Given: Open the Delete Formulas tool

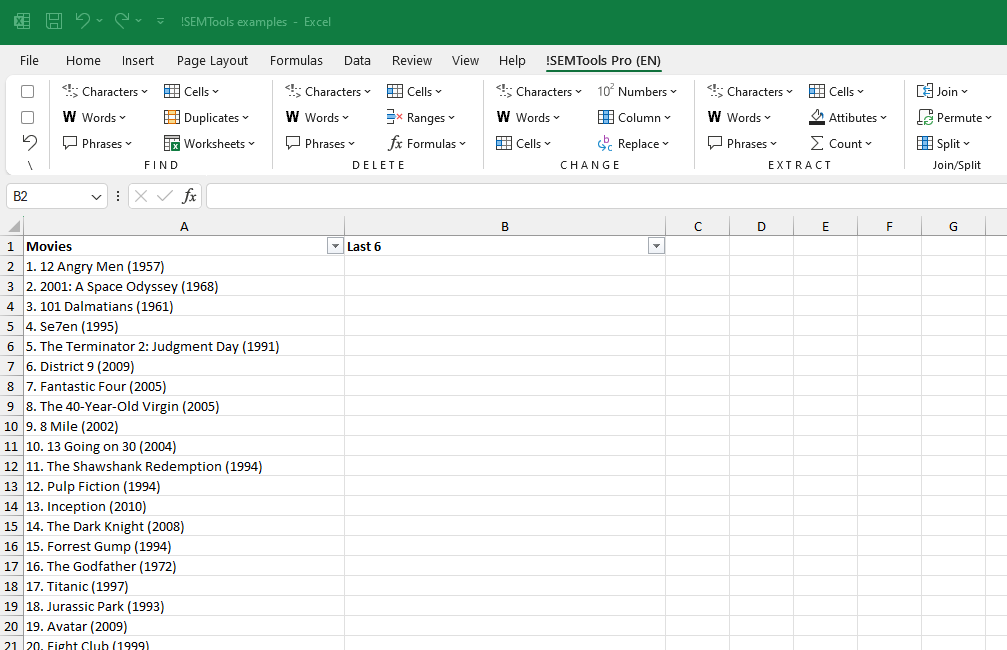Looking at the screenshot, I should coord(428,143).
